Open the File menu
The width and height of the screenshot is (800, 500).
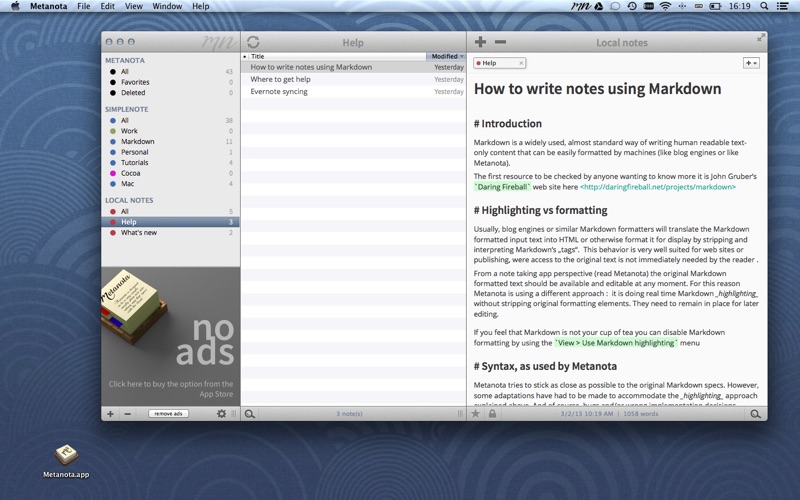[x=84, y=6]
